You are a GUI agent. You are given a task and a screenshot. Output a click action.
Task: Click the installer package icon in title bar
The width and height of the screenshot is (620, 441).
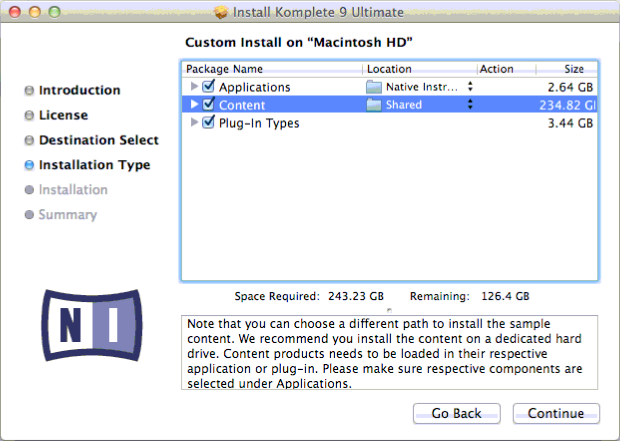221,12
